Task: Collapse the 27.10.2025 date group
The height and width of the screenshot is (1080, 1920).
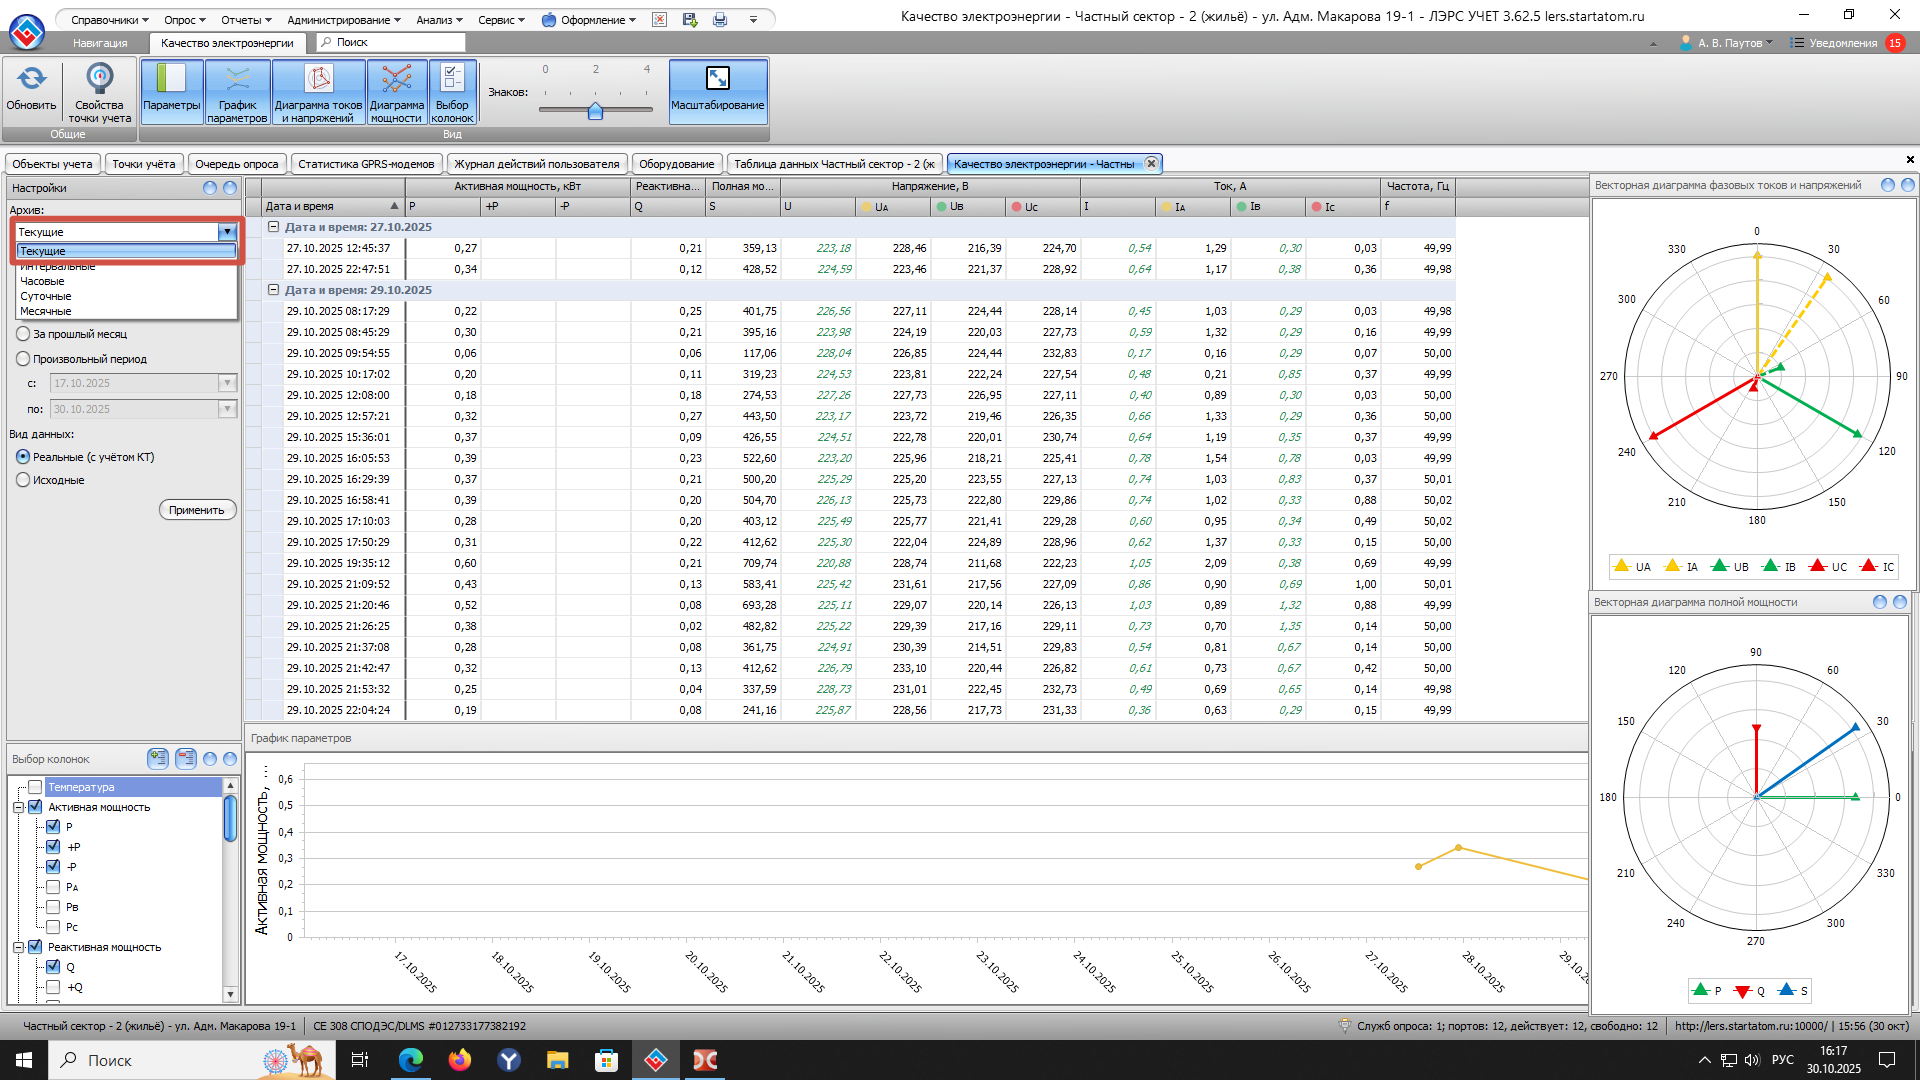Action: (273, 227)
